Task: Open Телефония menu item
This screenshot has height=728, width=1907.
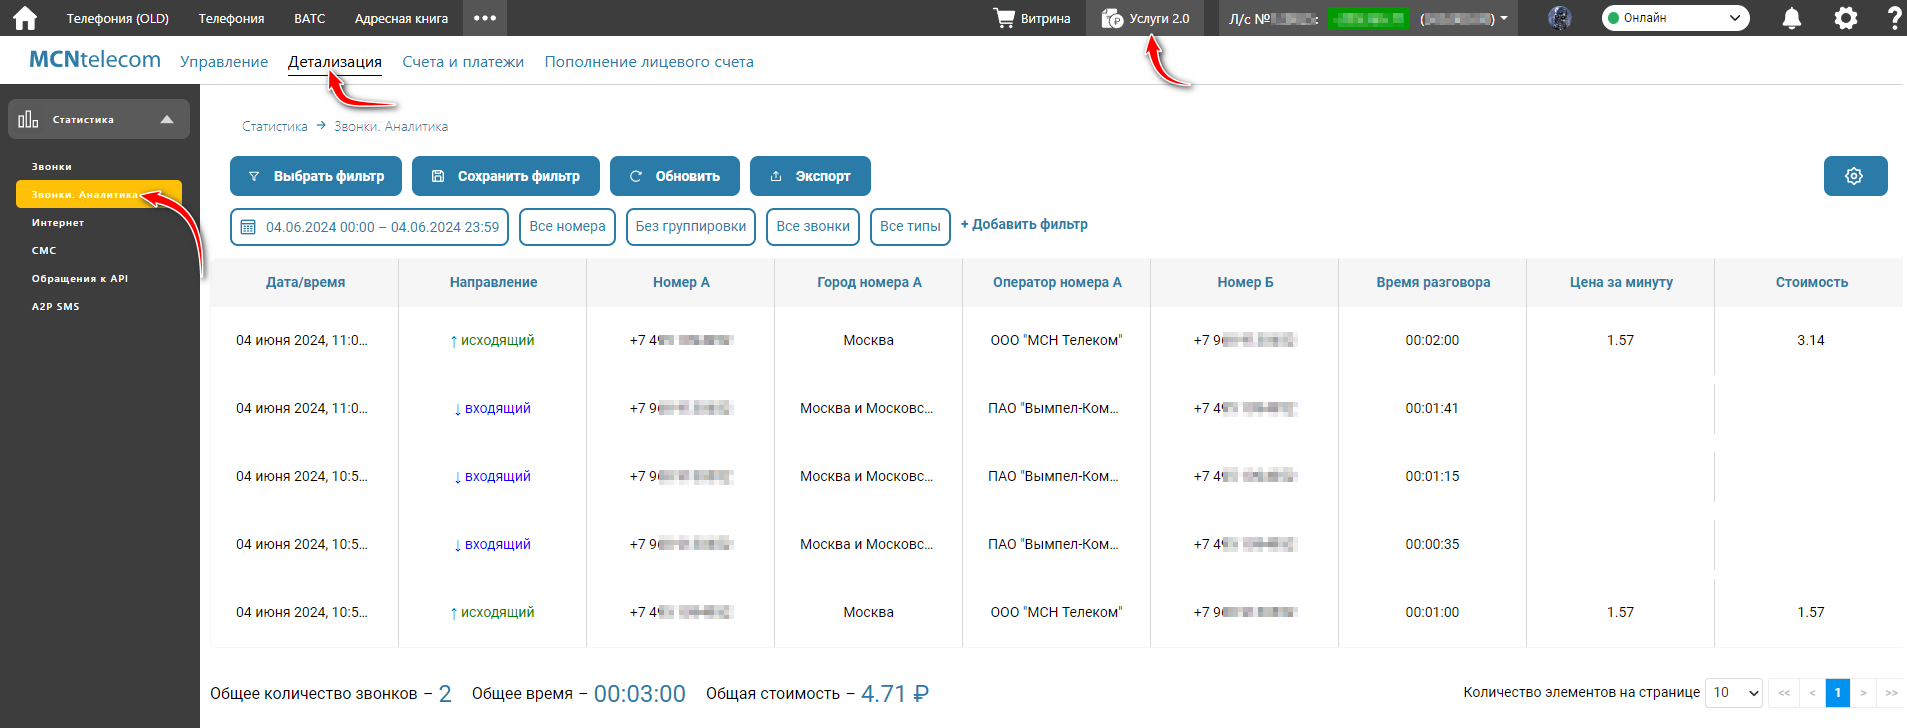Action: 231,18
